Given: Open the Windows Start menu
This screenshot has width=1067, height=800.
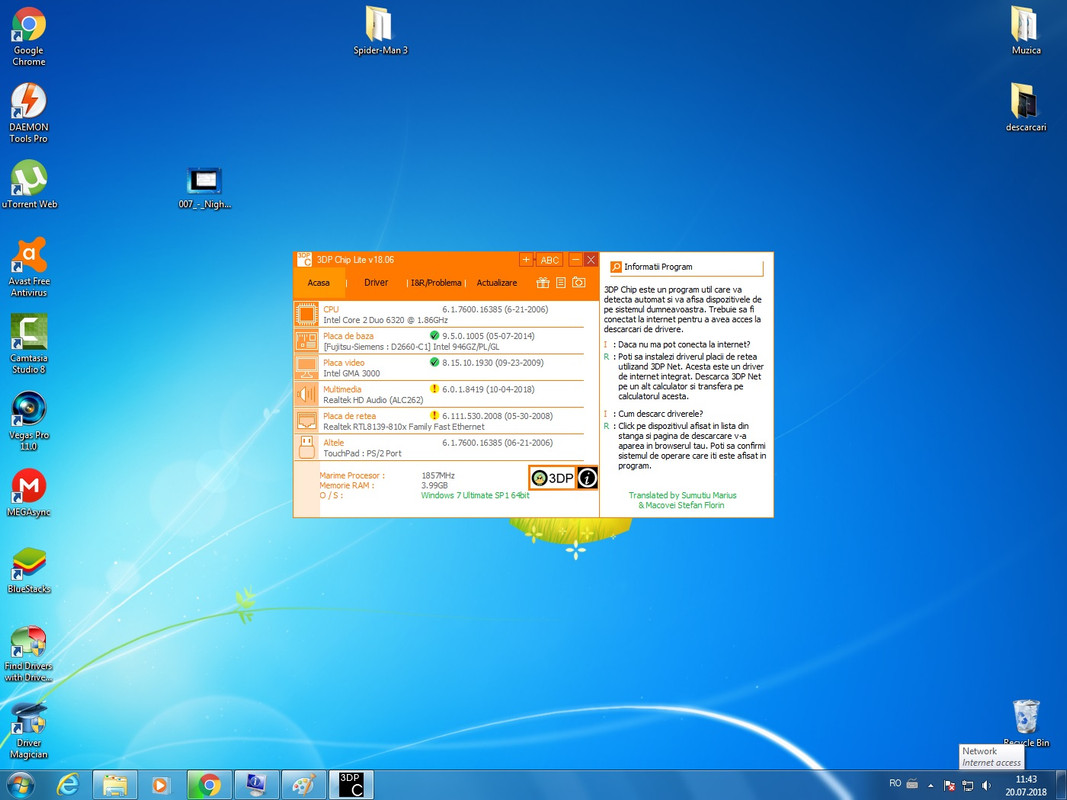Looking at the screenshot, I should click(x=20, y=785).
